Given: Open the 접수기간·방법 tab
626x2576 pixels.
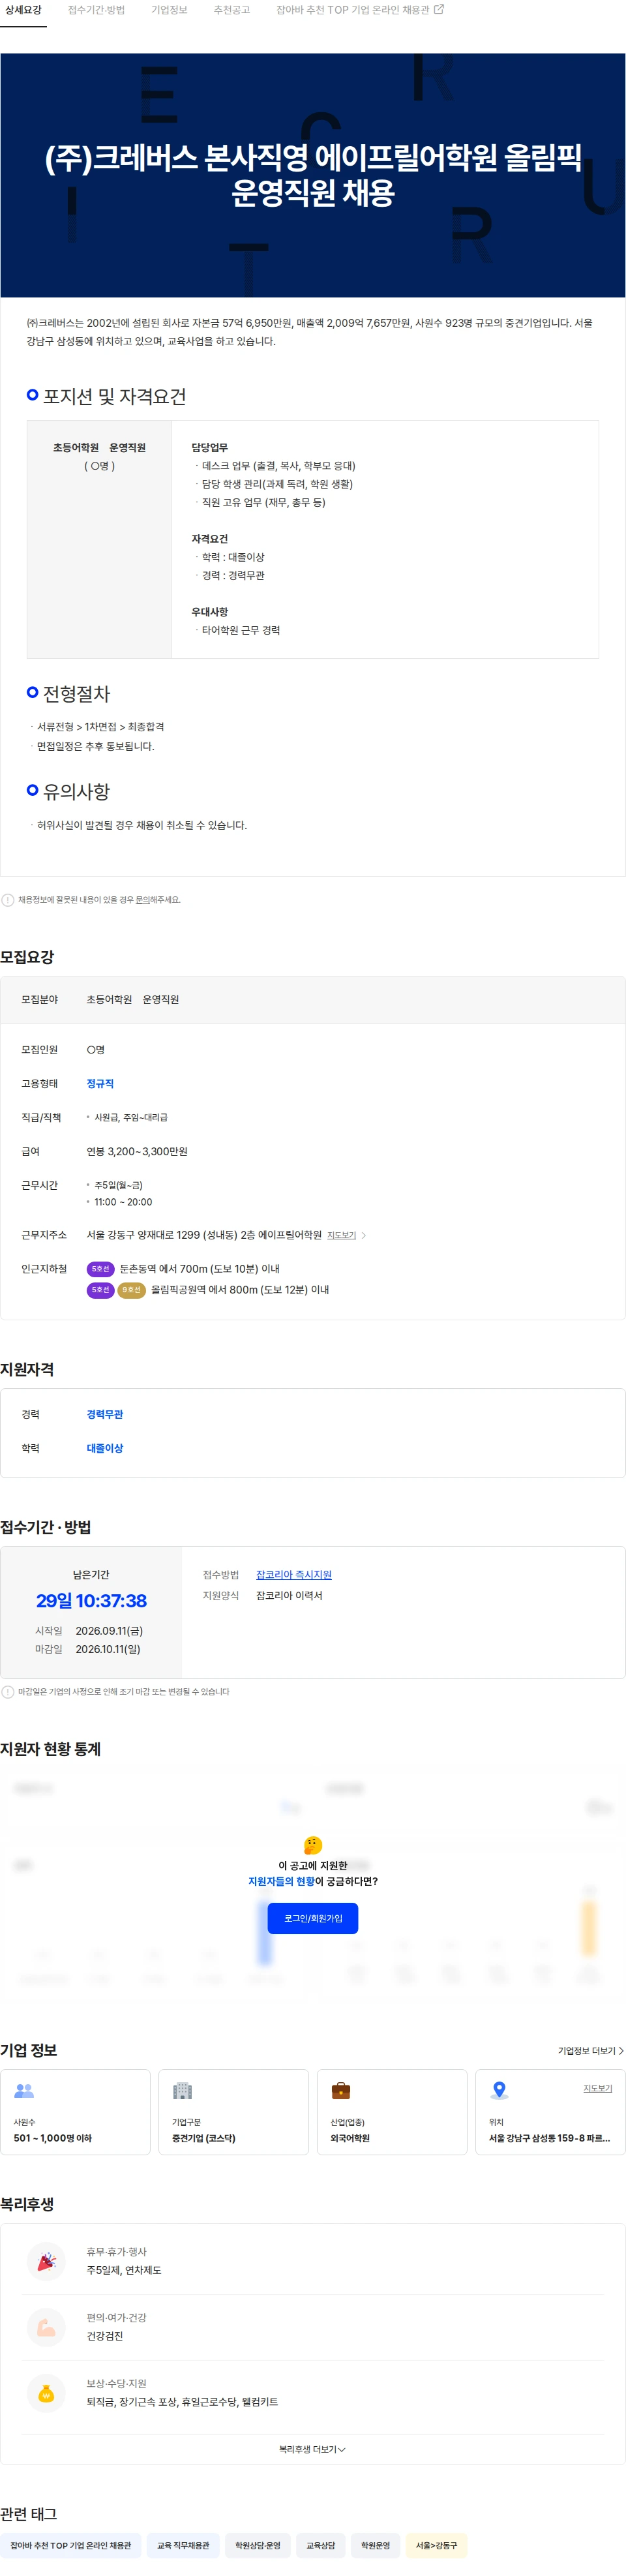Looking at the screenshot, I should coord(96,10).
